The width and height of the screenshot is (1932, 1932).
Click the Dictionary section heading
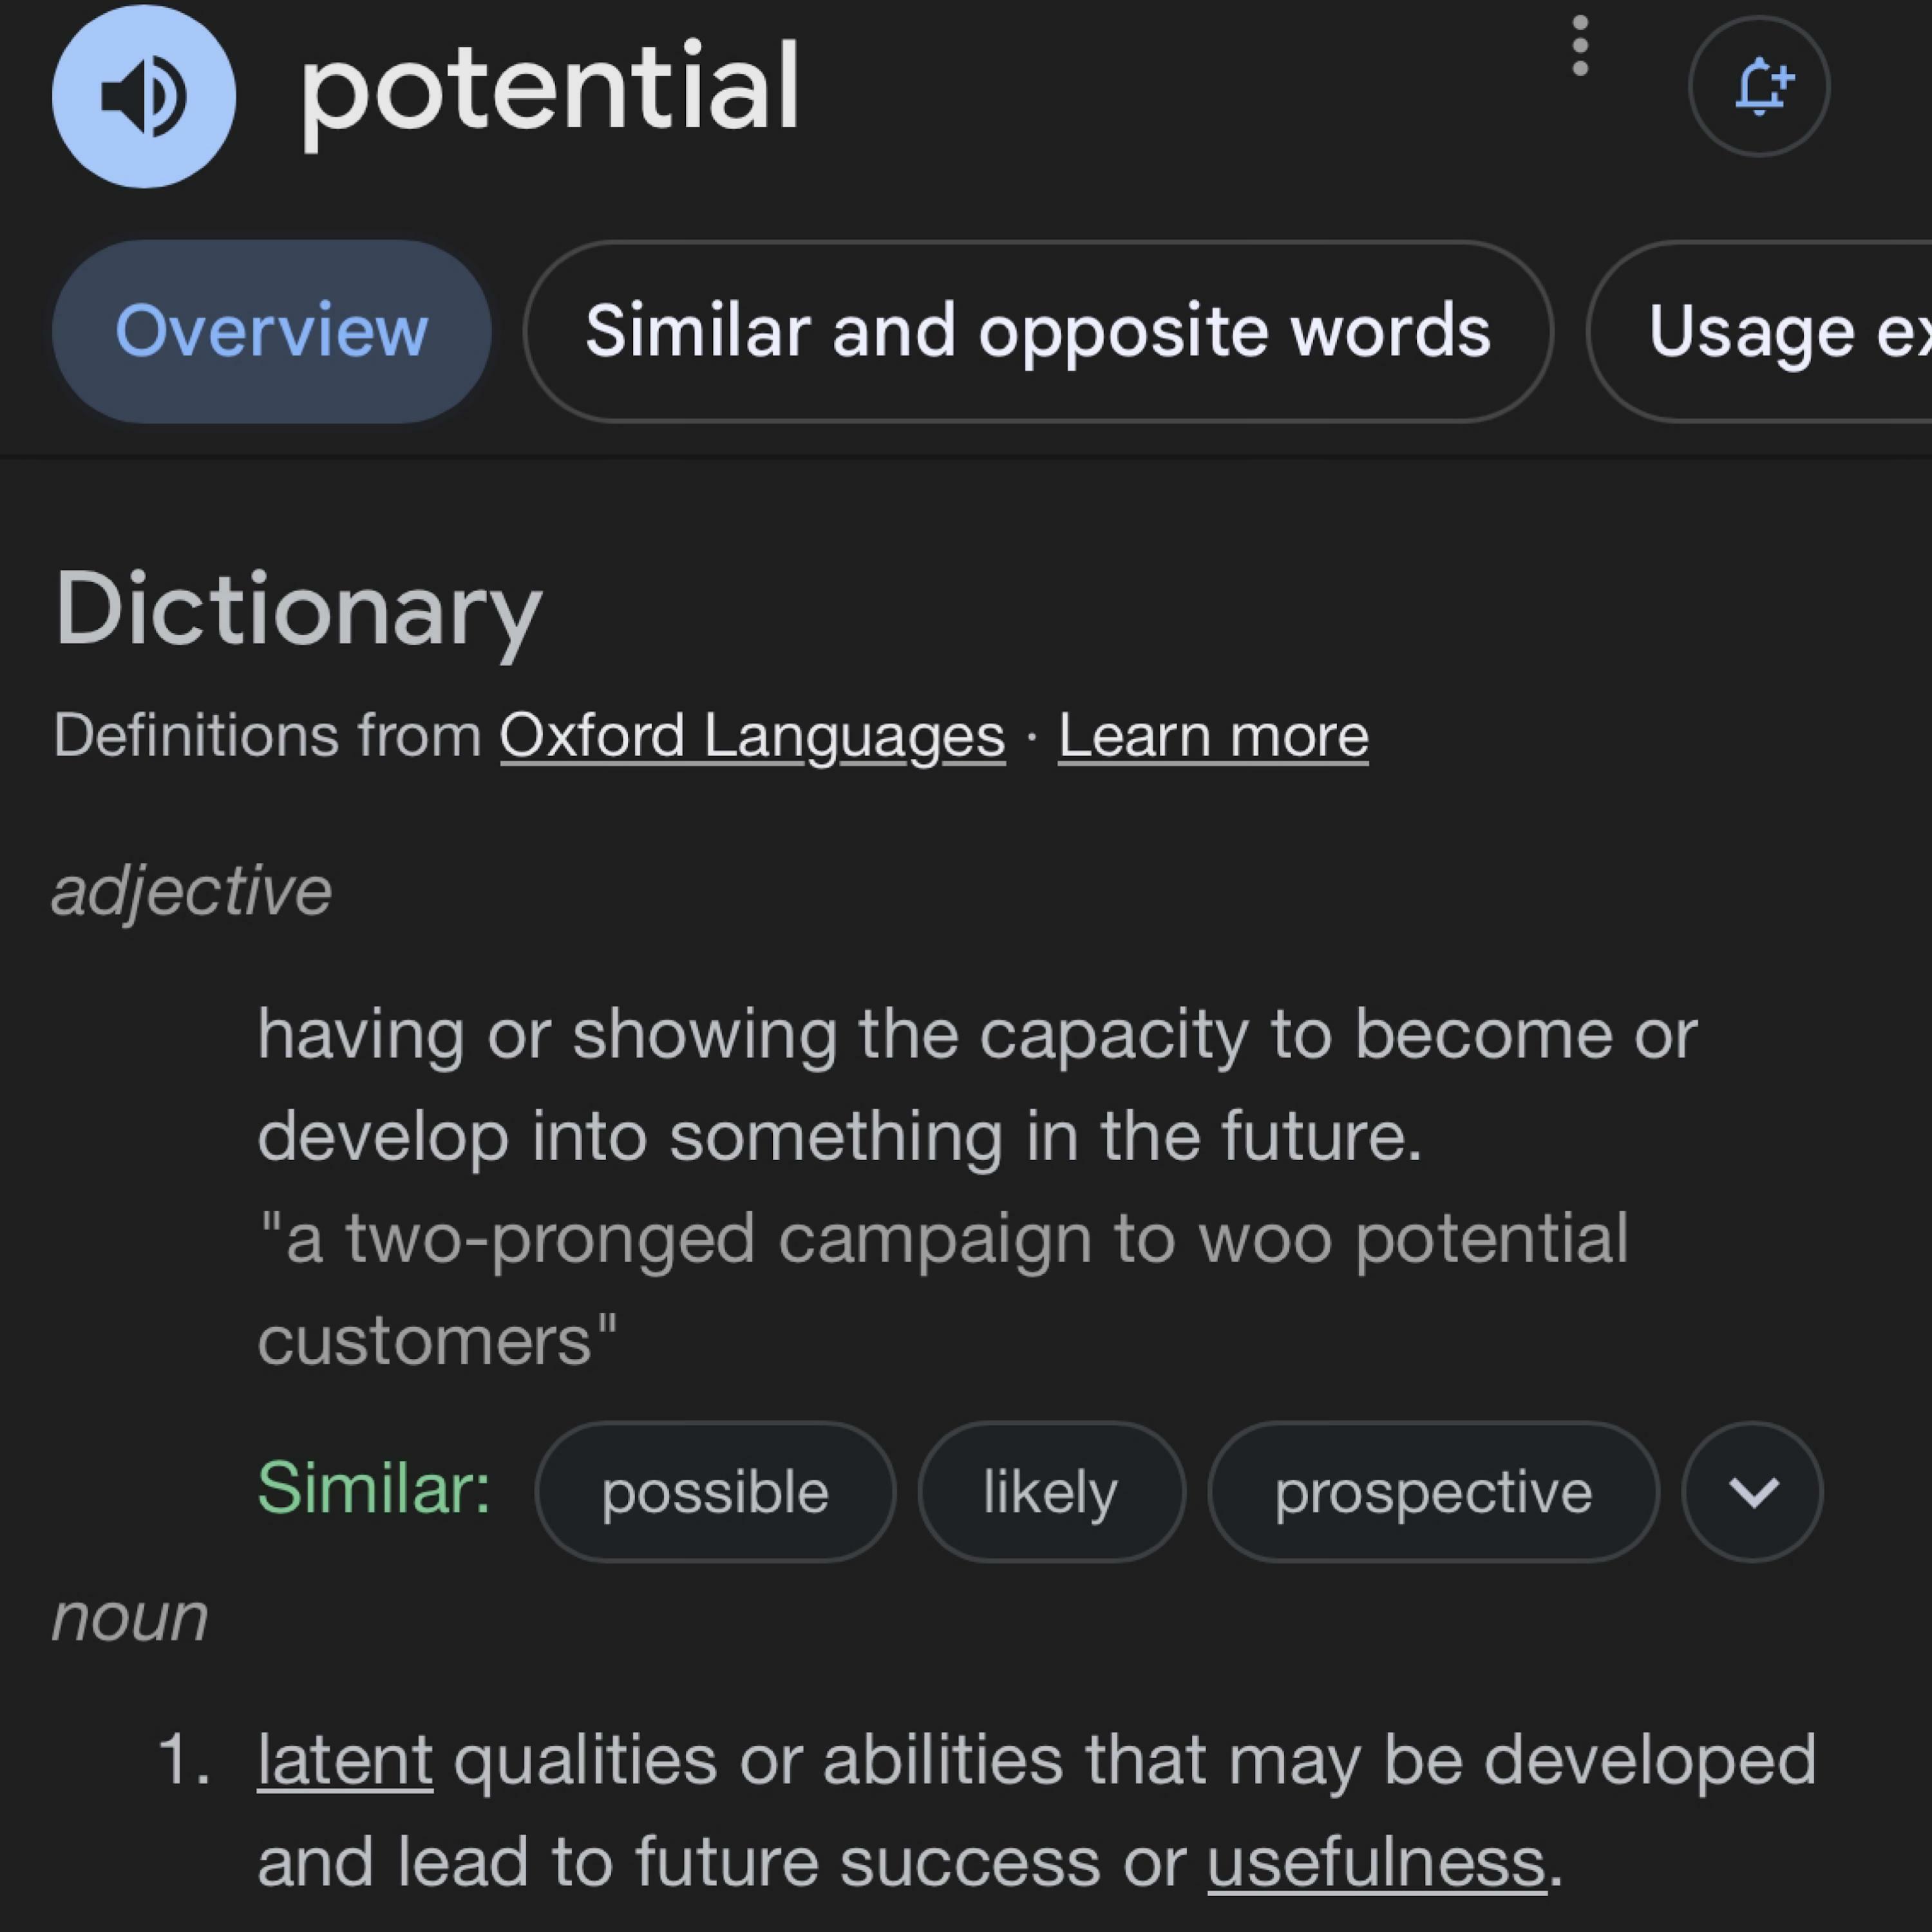297,609
